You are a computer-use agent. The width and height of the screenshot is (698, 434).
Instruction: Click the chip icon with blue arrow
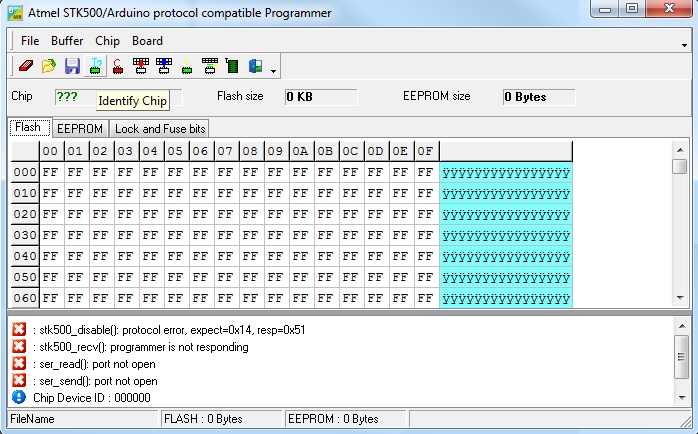(163, 66)
